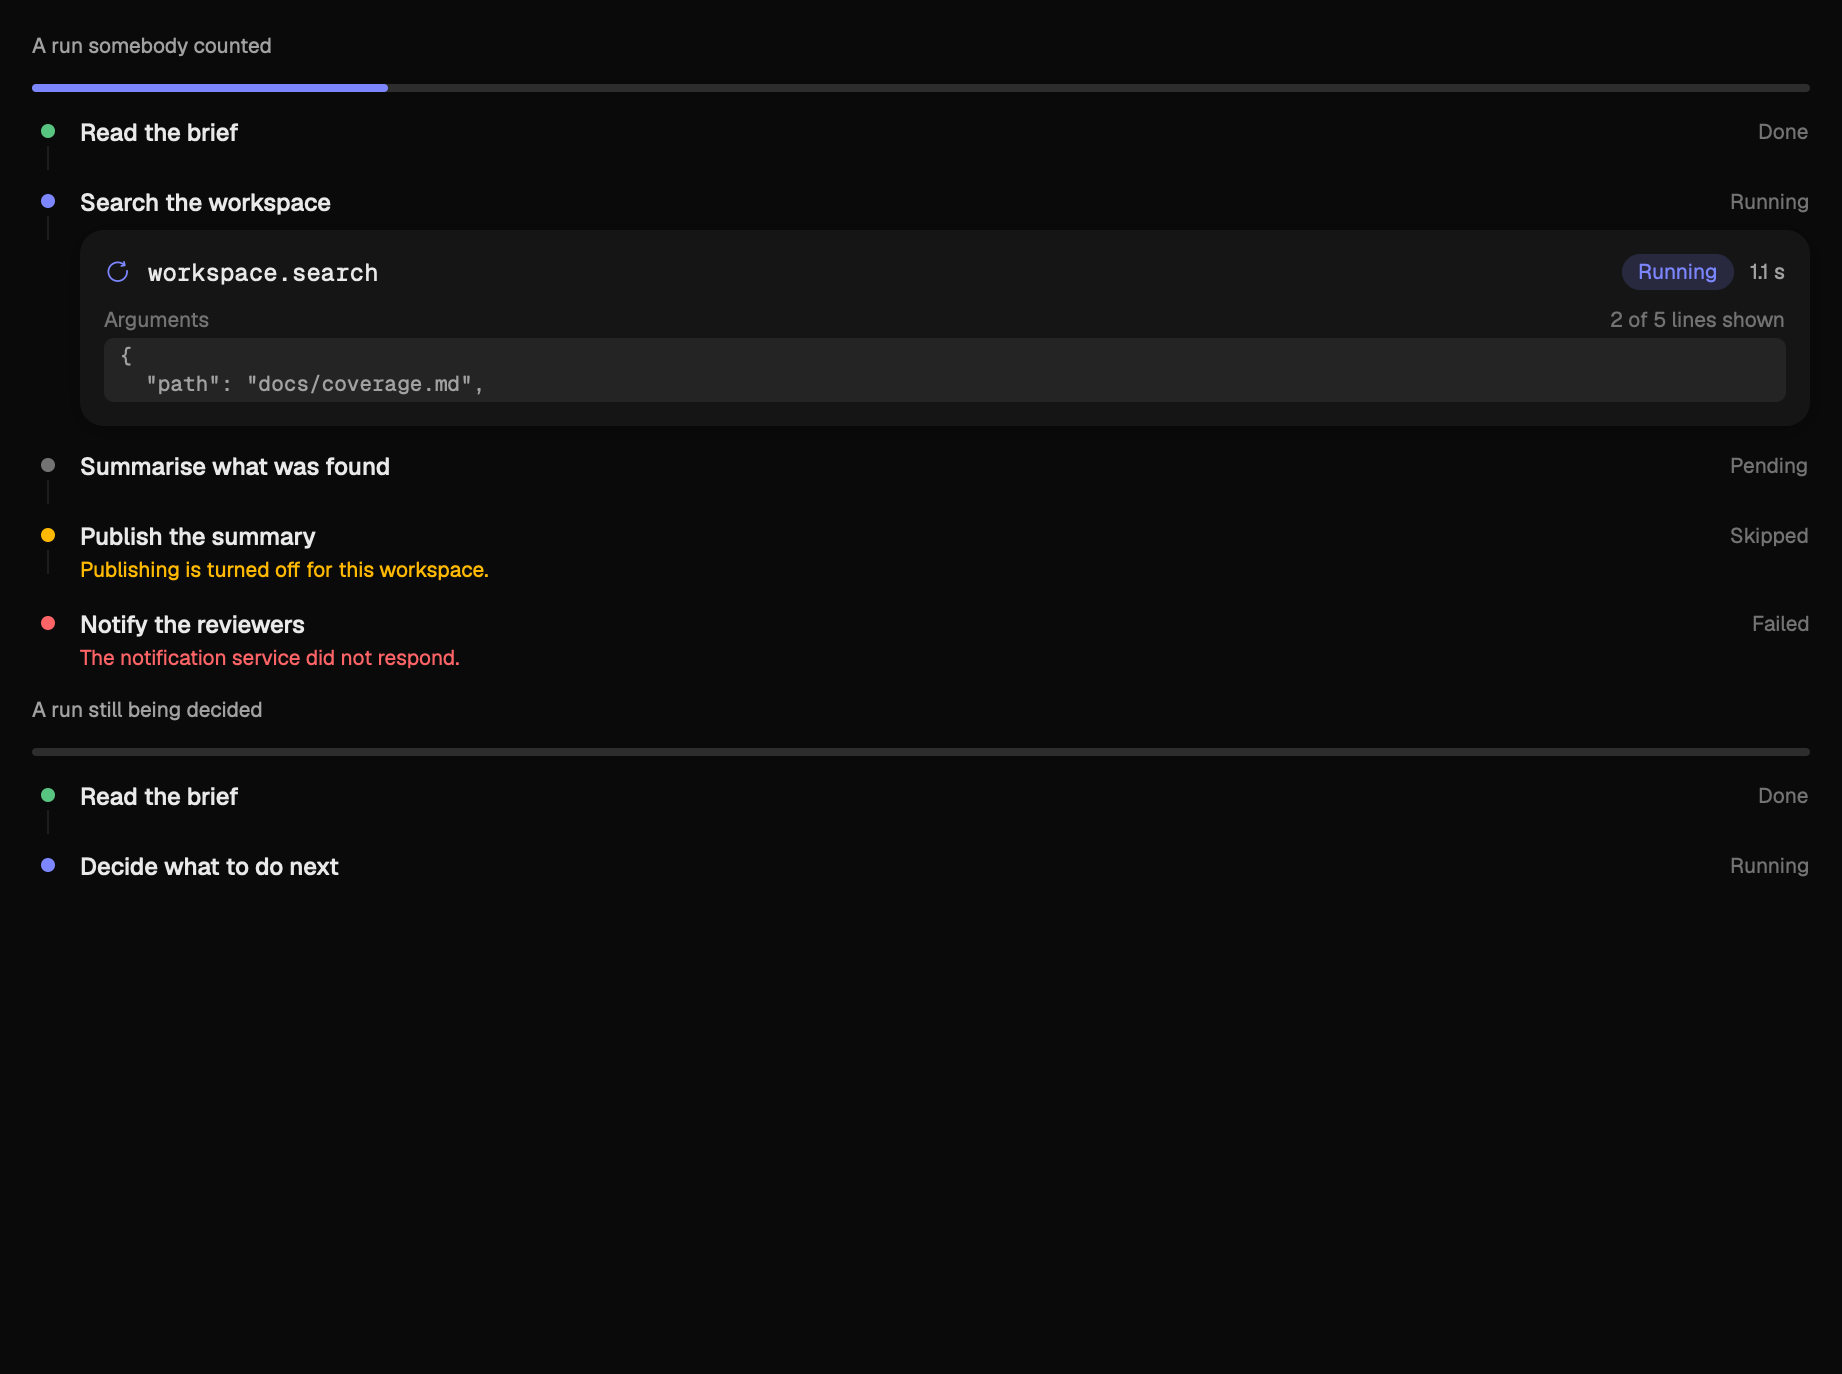Viewport: 1842px width, 1374px height.
Task: Click the gray dot for Summarise what was found
Action: 48,465
